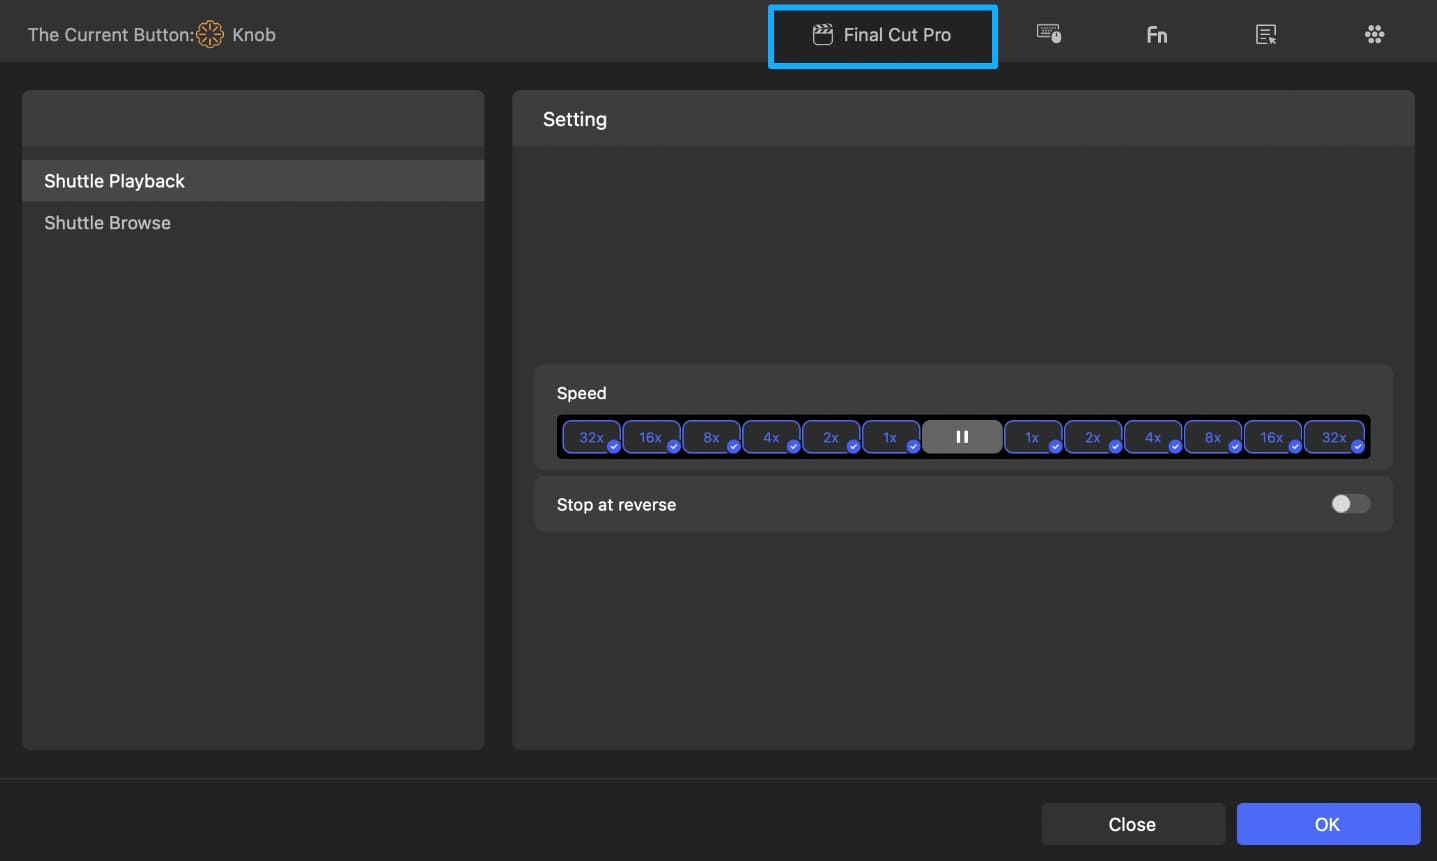Click the pause button in speed bar

[x=962, y=437]
